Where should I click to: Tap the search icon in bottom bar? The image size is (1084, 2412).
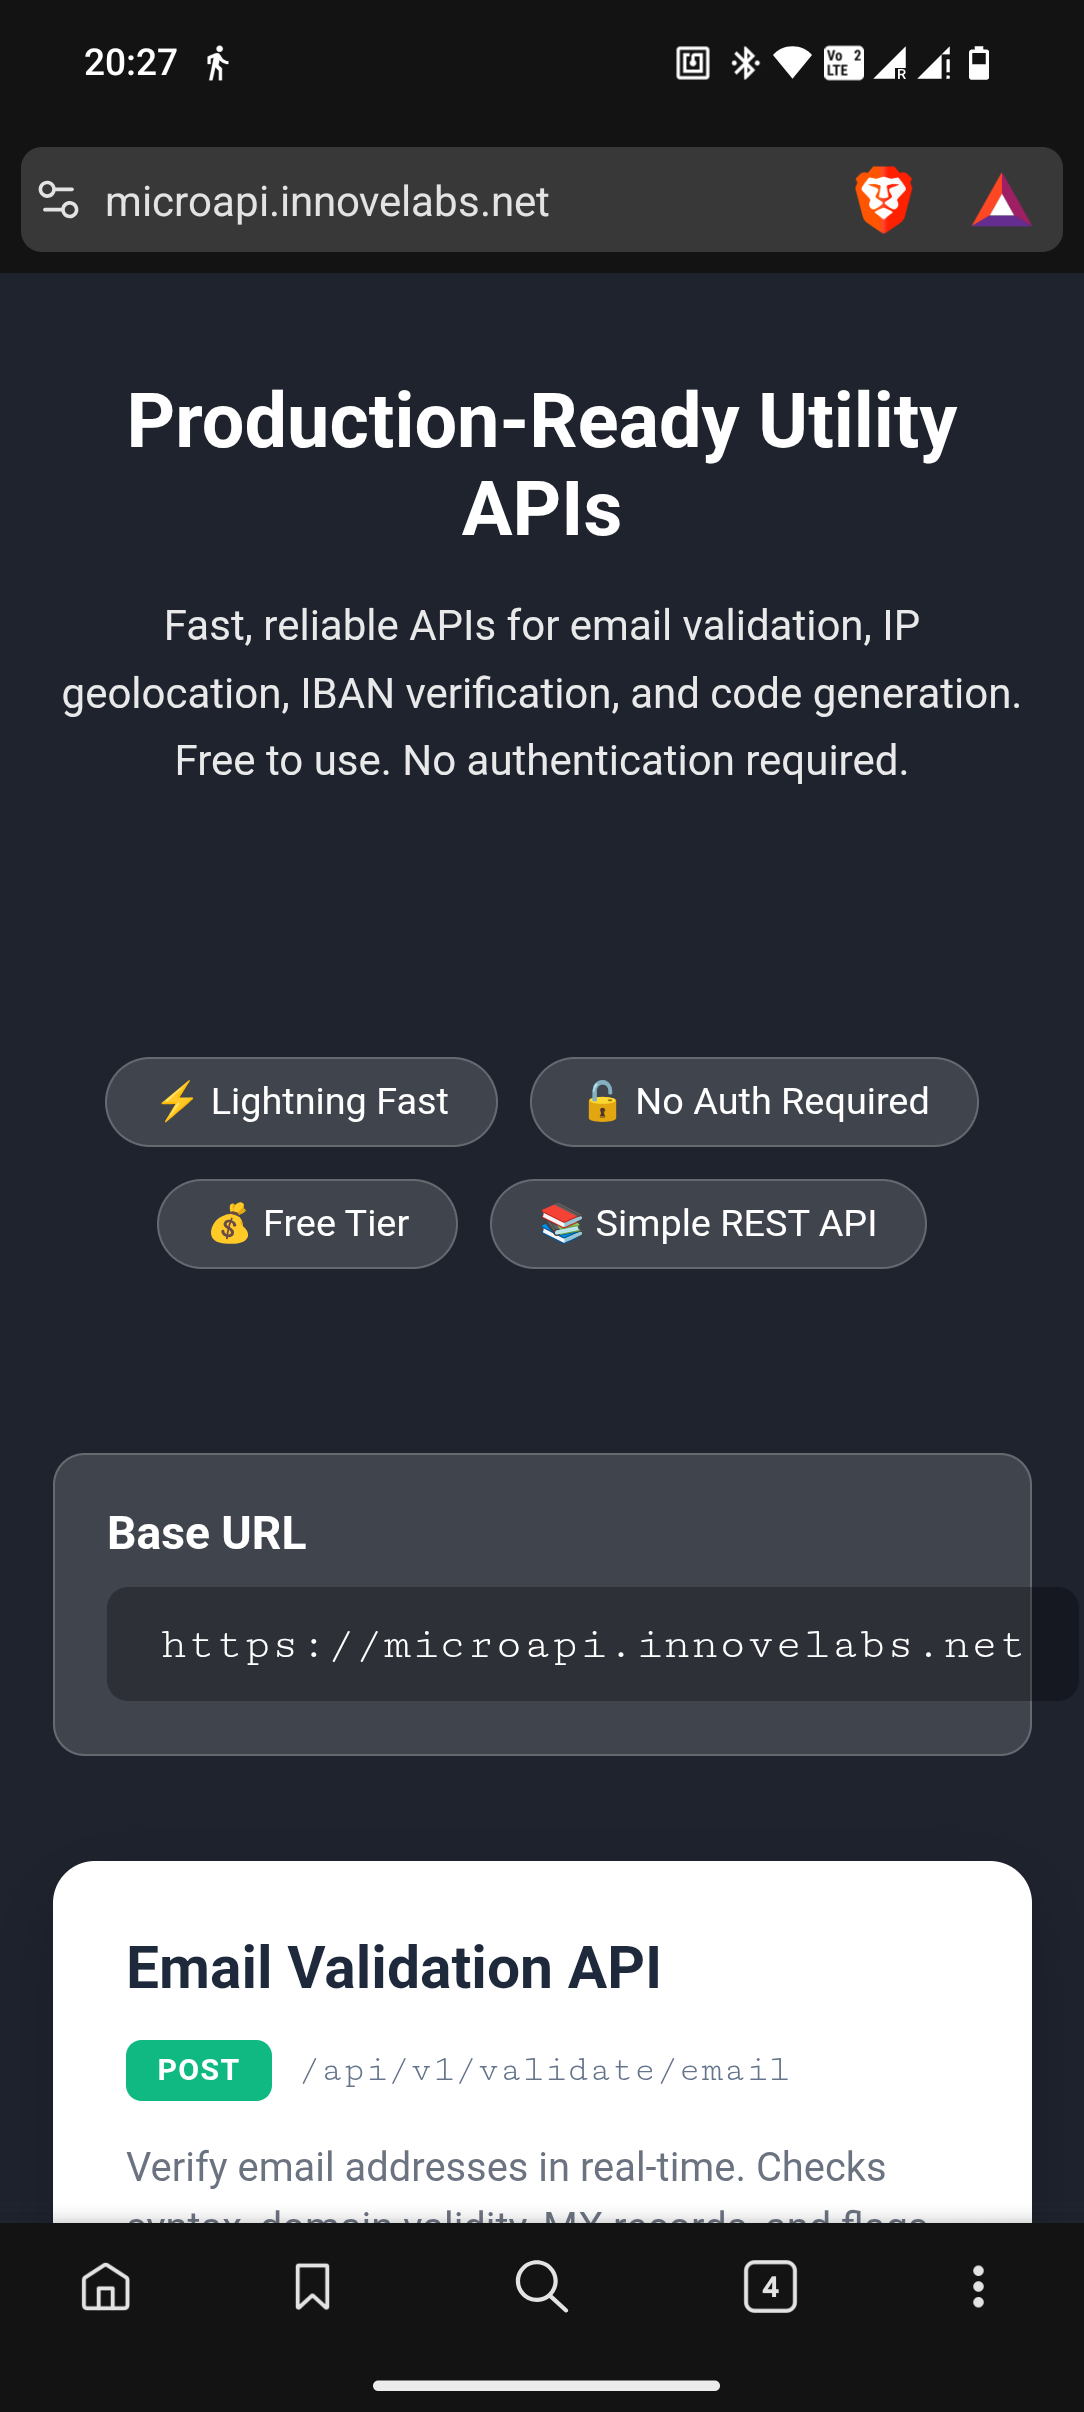[x=541, y=2286]
